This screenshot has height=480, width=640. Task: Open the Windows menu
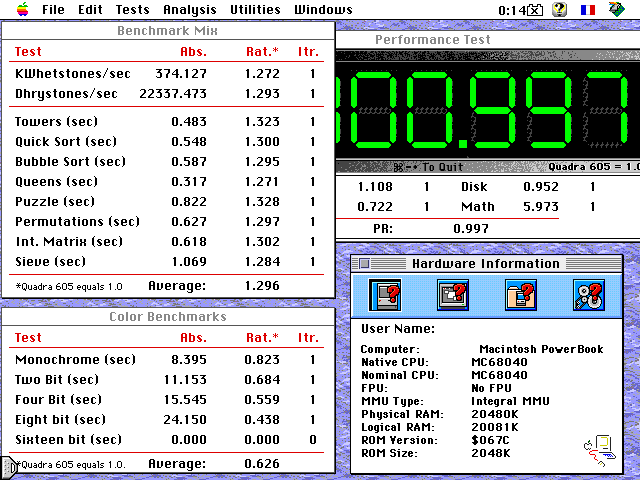tap(323, 9)
